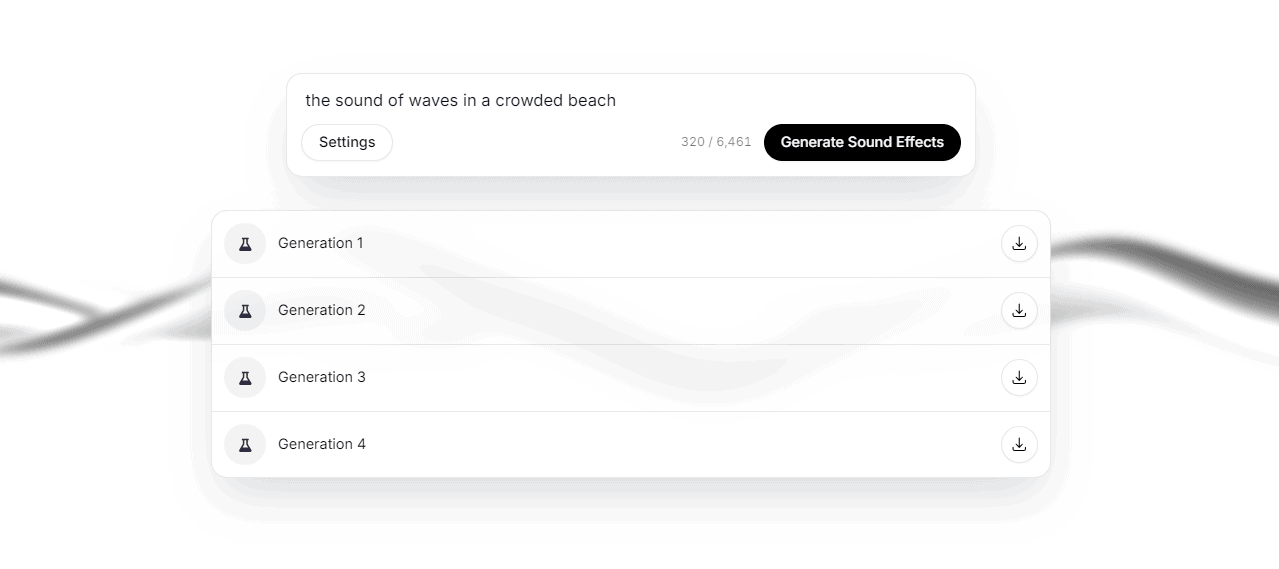Select the Generation 2 row label
Screen dimensions: 1279x569
pos(322,310)
